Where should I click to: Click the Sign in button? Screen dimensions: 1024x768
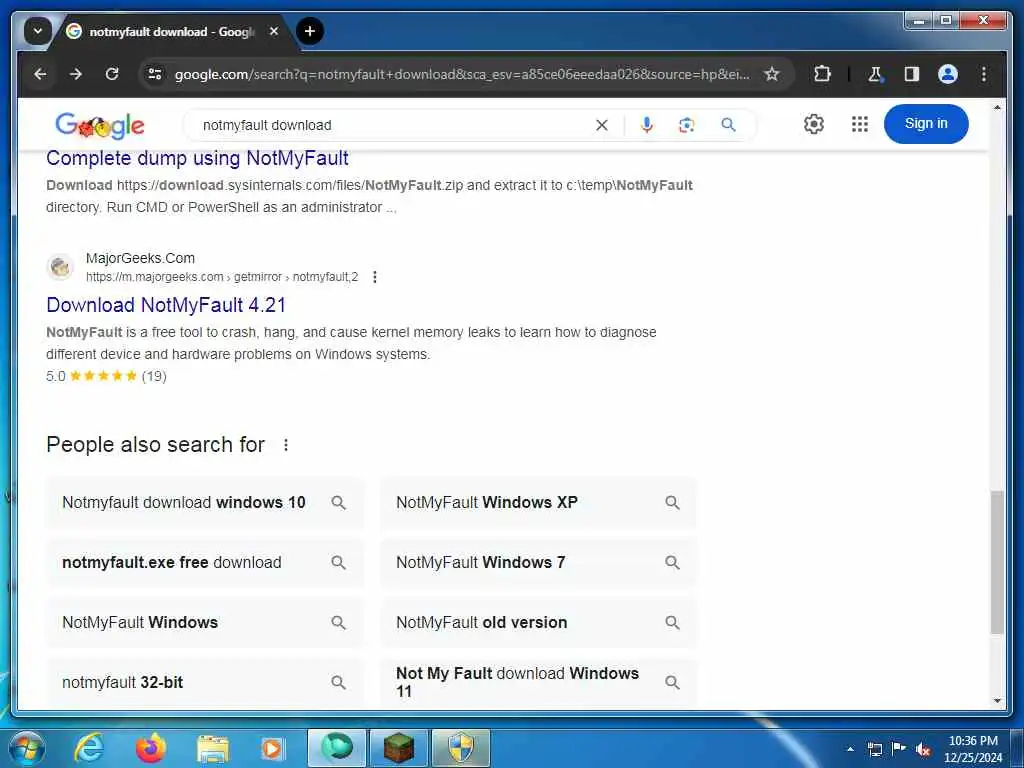pyautogui.click(x=925, y=123)
